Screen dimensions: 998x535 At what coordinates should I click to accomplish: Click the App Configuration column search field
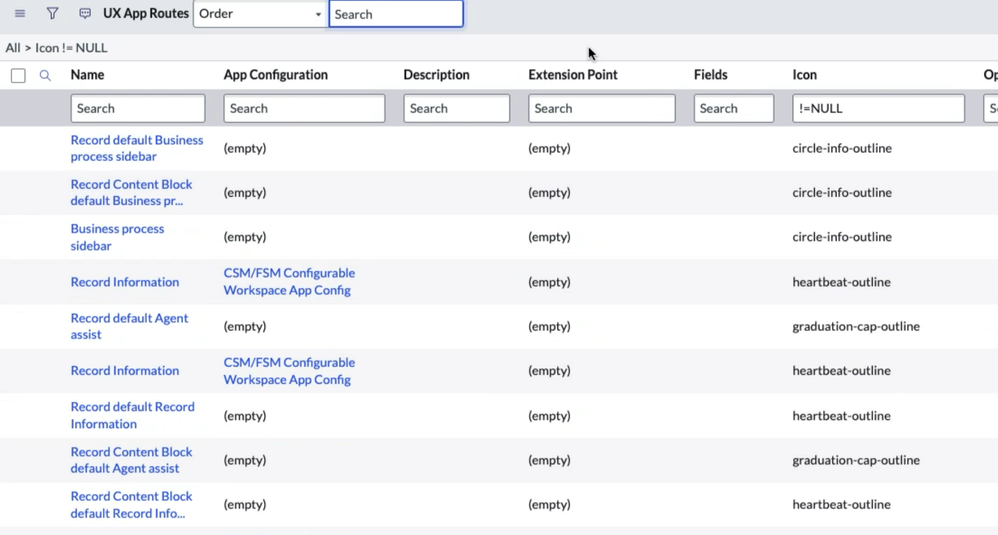tap(304, 108)
